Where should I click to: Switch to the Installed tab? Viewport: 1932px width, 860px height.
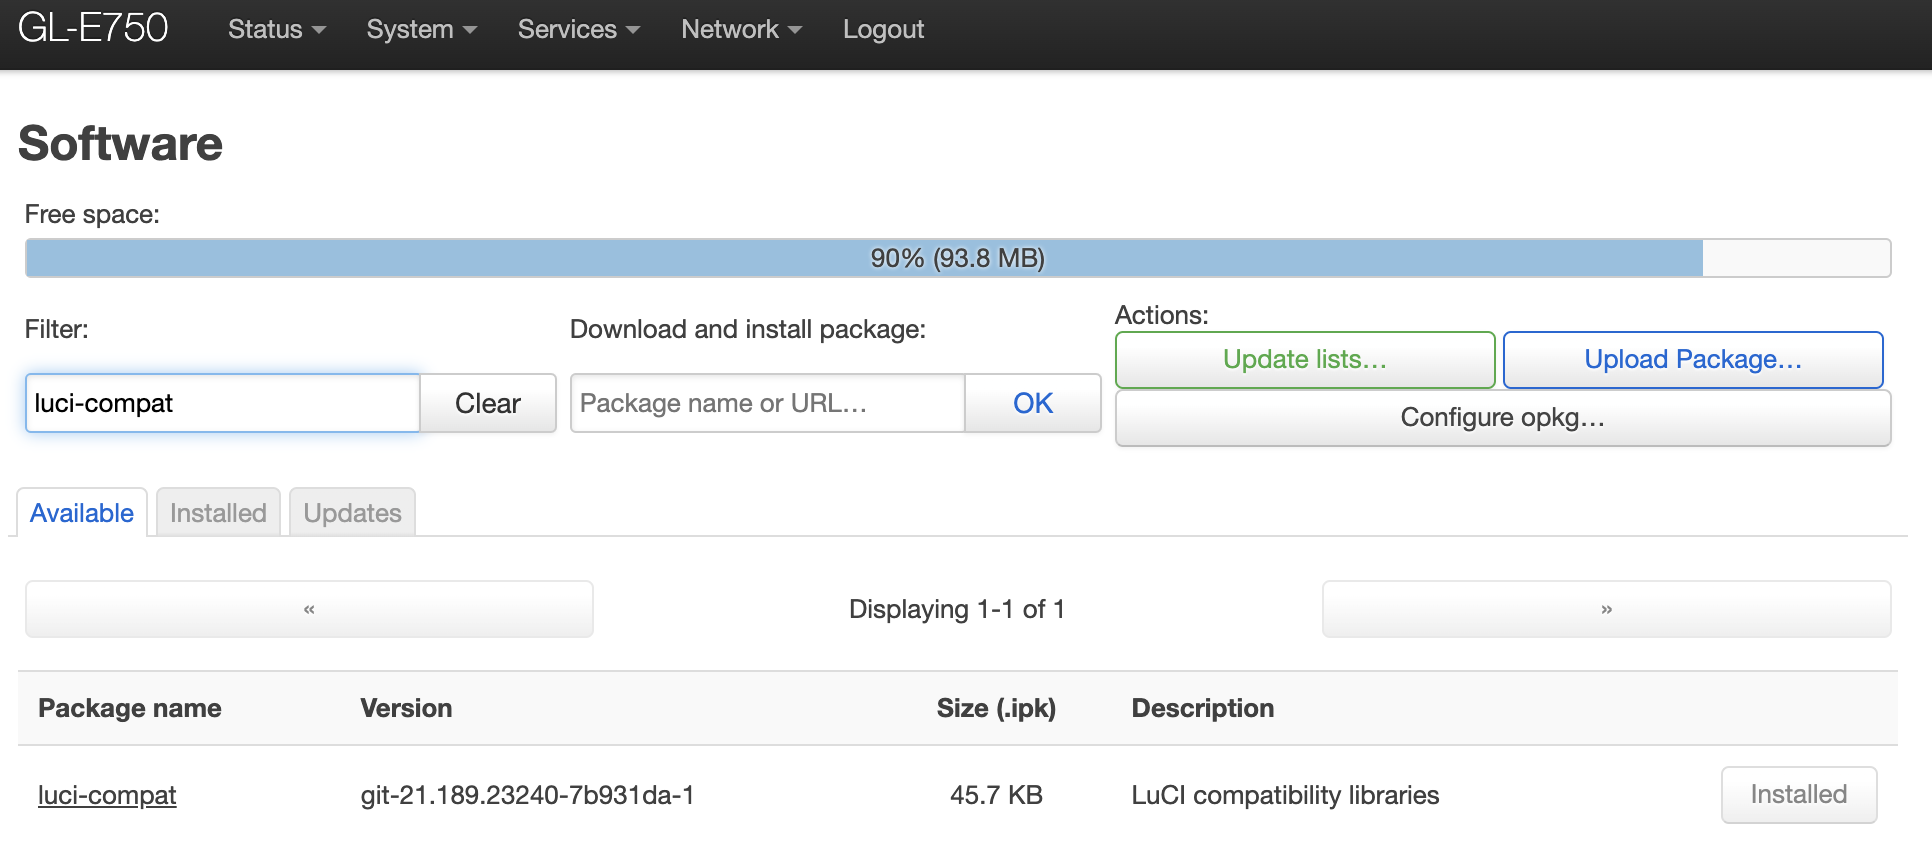[x=218, y=513]
